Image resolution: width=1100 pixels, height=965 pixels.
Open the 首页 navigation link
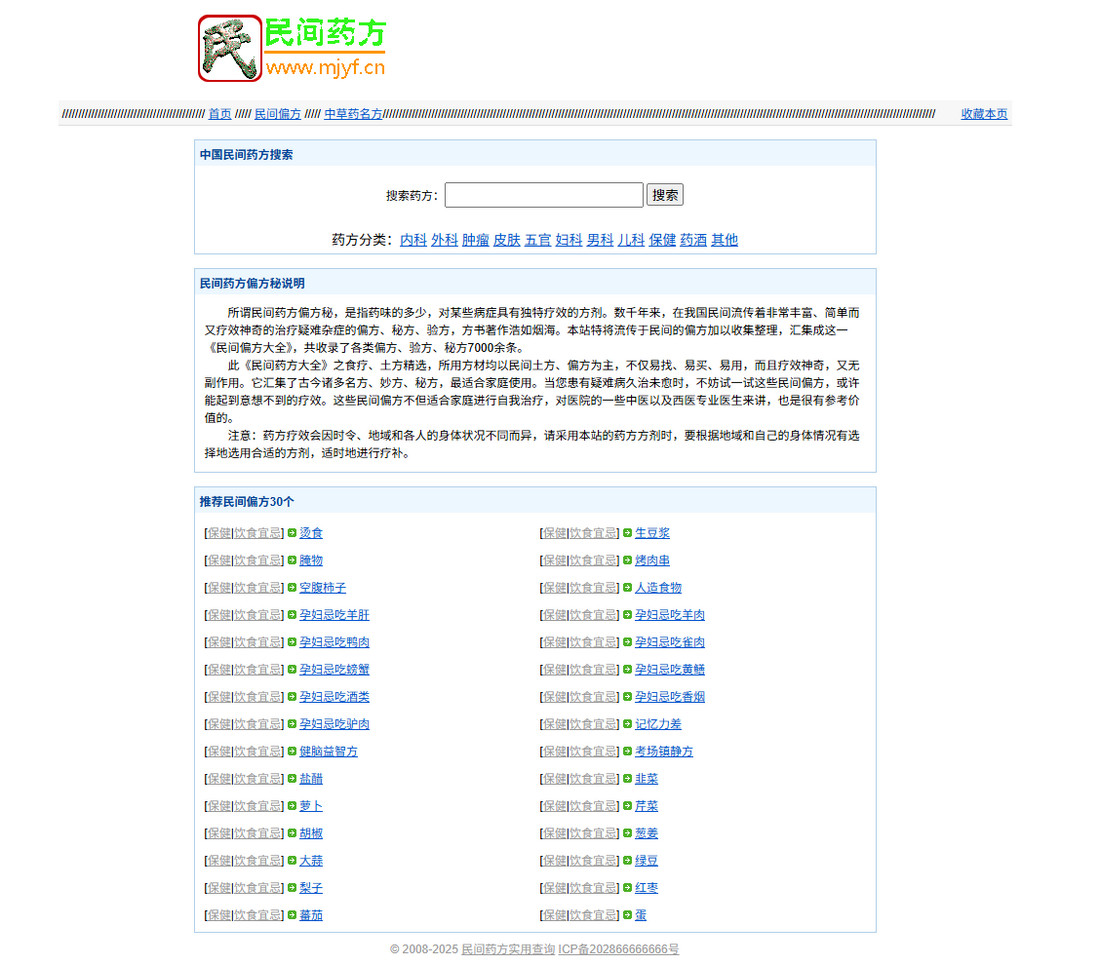[219, 113]
